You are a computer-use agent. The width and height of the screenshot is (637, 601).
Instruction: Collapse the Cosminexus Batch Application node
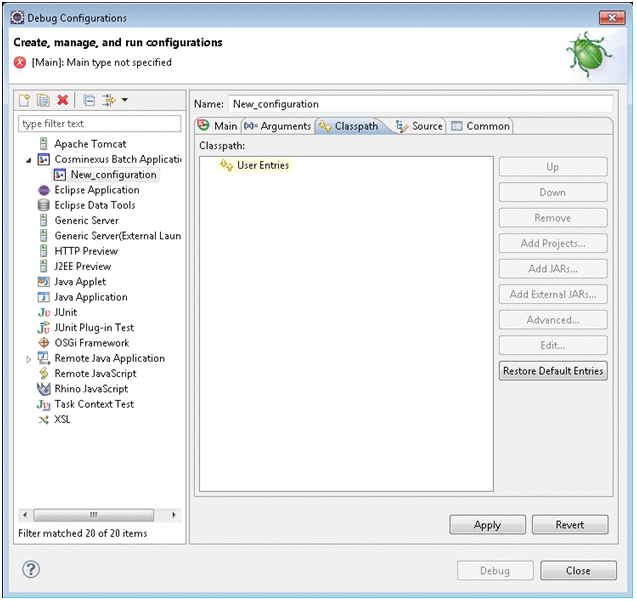[28, 160]
